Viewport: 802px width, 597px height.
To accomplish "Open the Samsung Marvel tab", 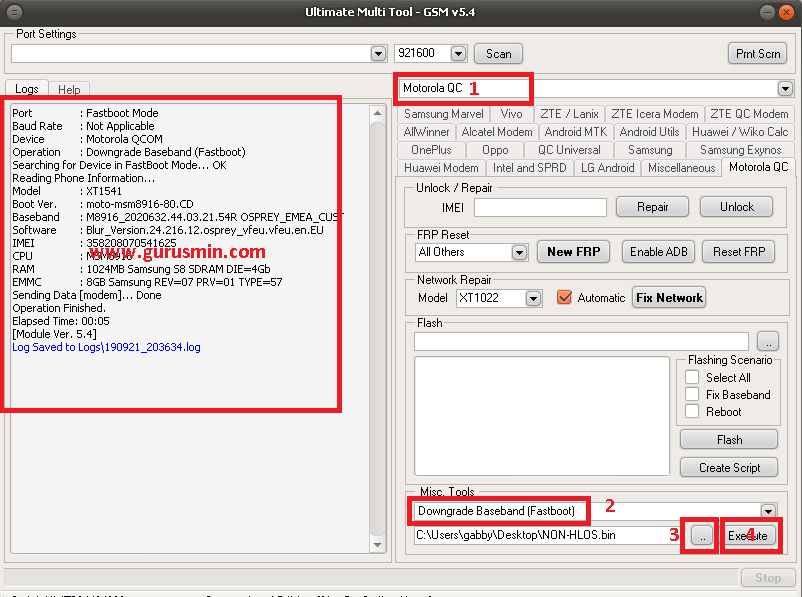I will click(x=443, y=114).
